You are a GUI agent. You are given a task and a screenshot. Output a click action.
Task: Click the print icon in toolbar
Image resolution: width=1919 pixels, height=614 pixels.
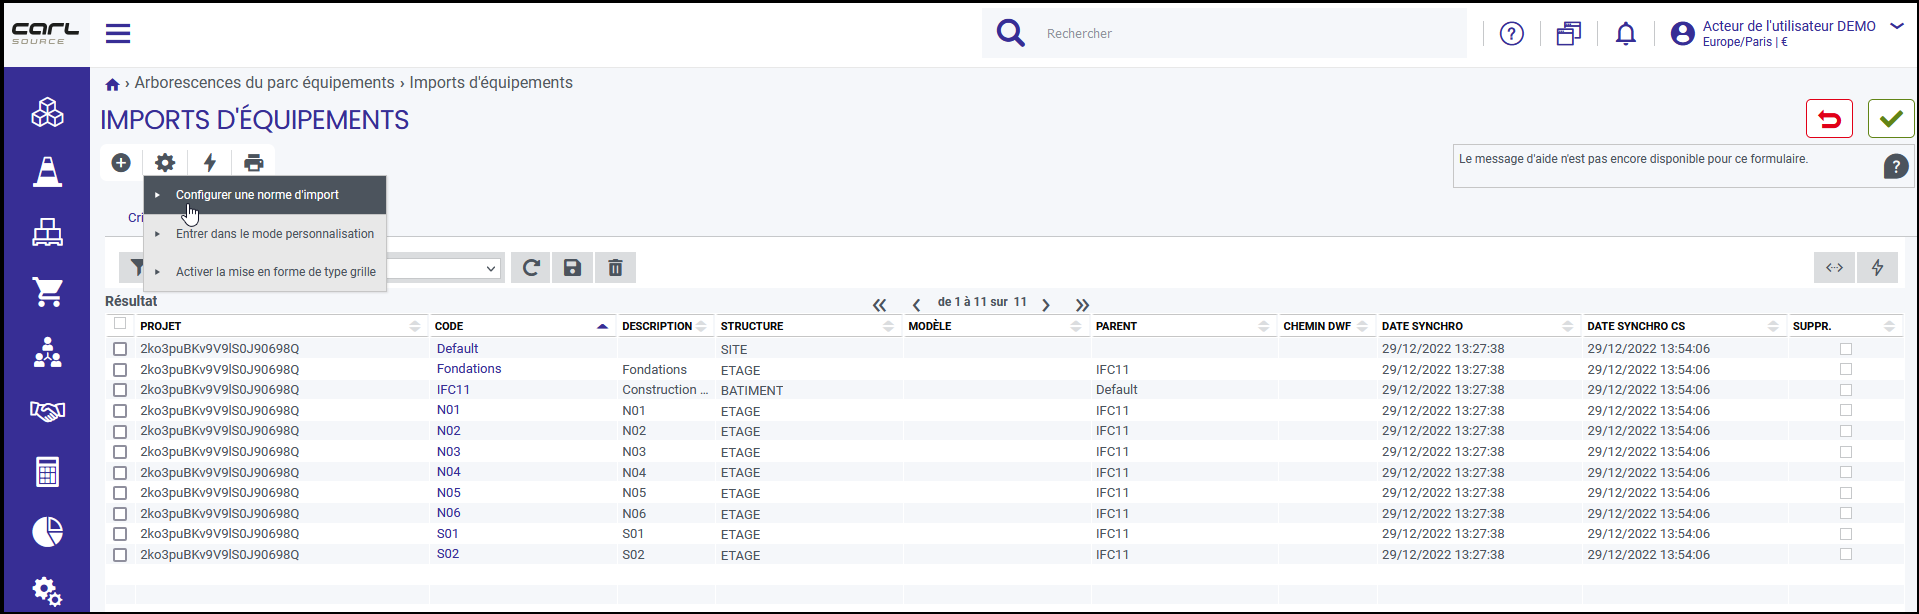tap(254, 163)
